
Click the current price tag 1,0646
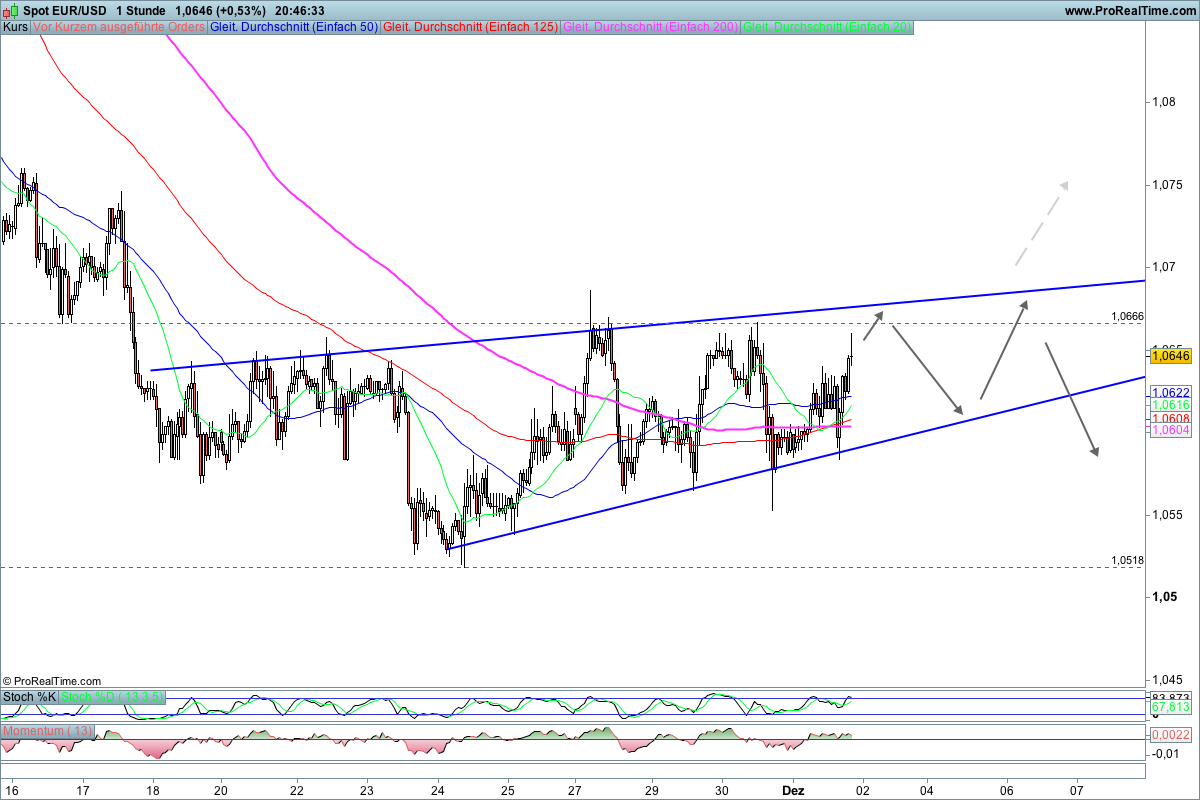click(x=1170, y=355)
